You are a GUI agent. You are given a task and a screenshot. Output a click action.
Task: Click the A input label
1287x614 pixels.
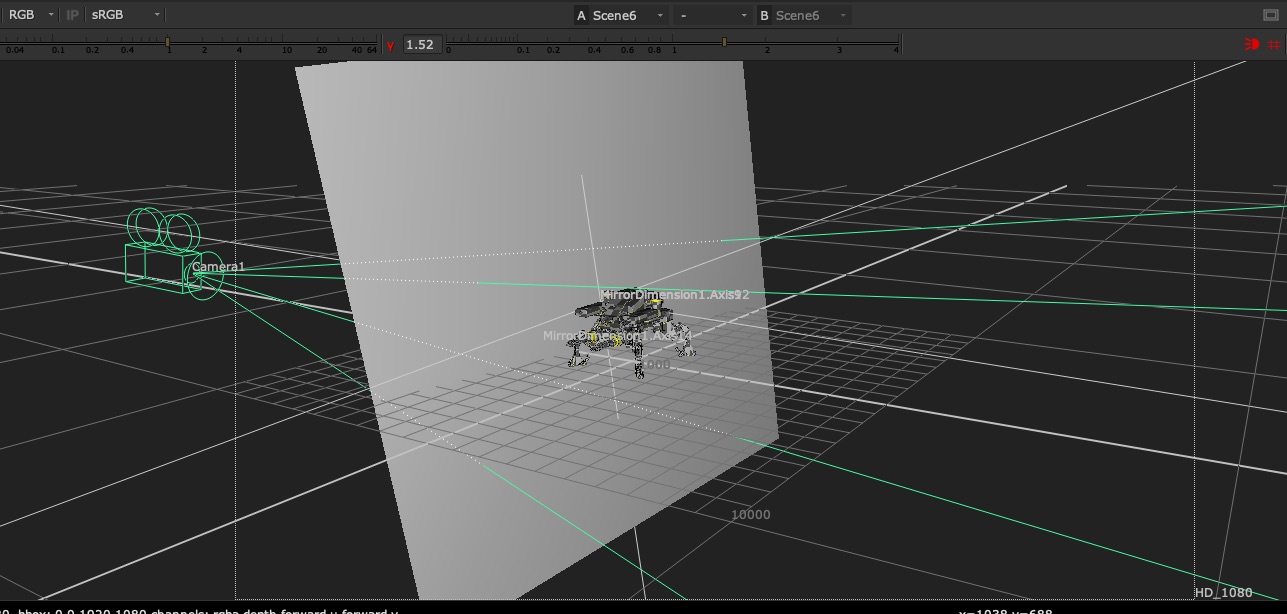pyautogui.click(x=581, y=15)
